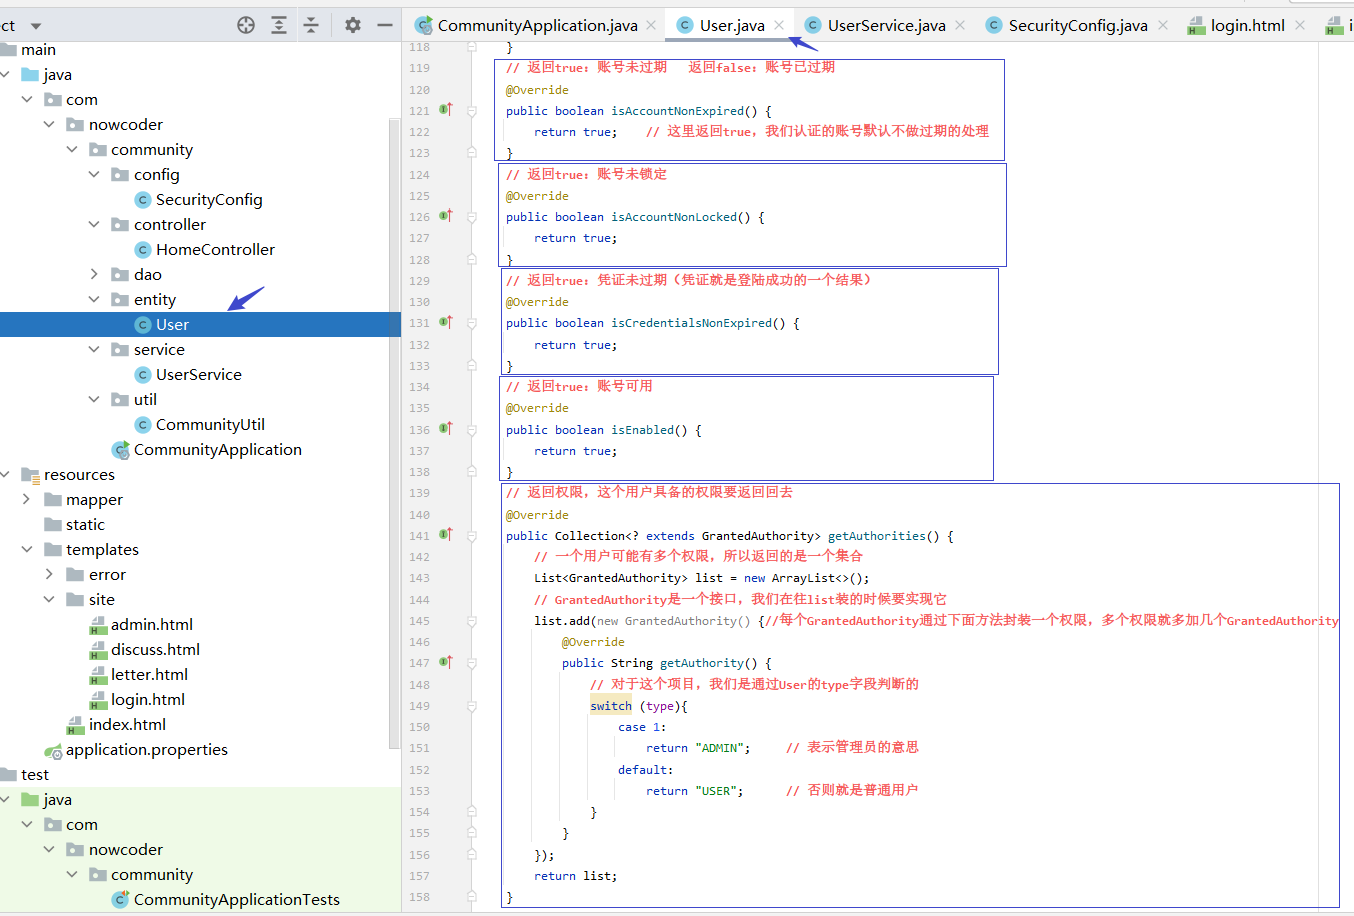Screen dimensions: 1354x916
Task: Open the project view mode dropdown arrow
Action: (x=36, y=26)
